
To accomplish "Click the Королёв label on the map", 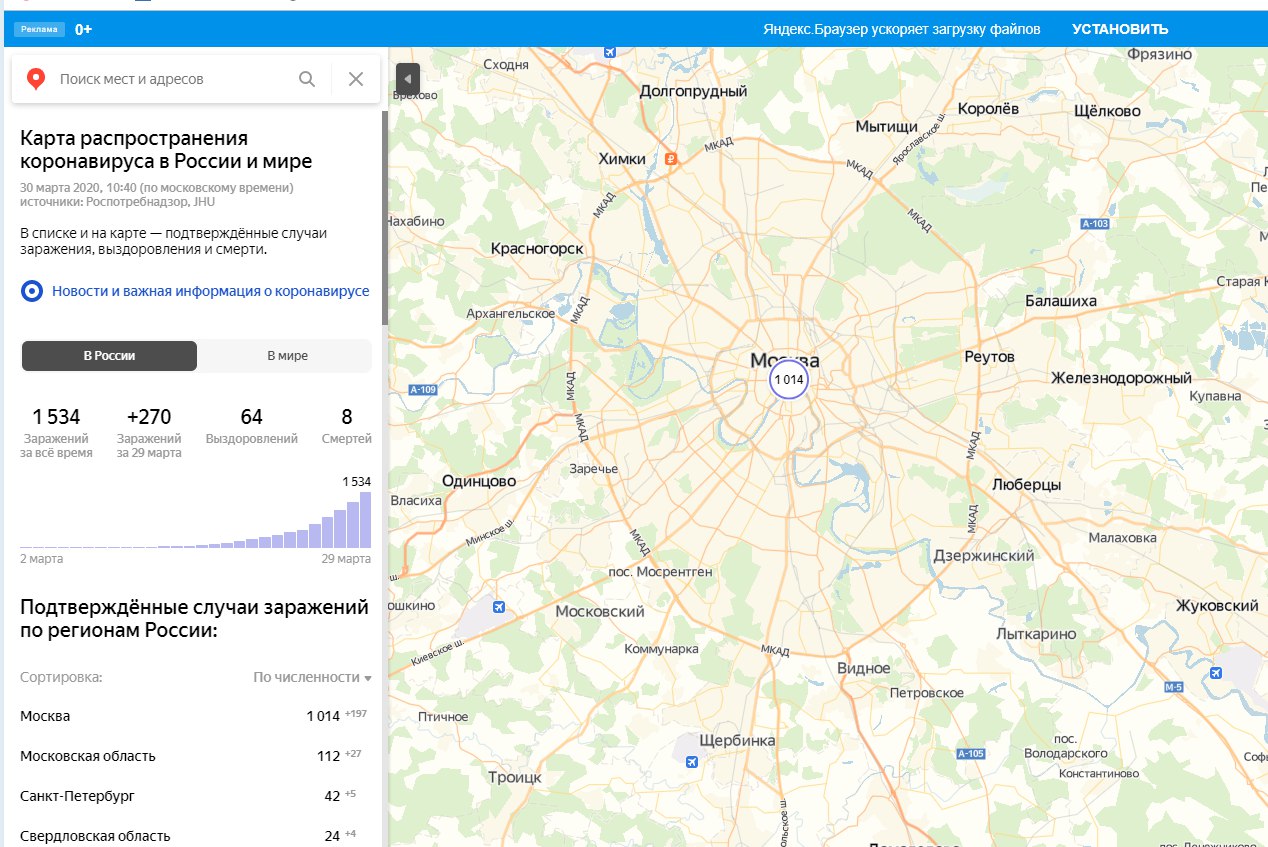I will 988,108.
